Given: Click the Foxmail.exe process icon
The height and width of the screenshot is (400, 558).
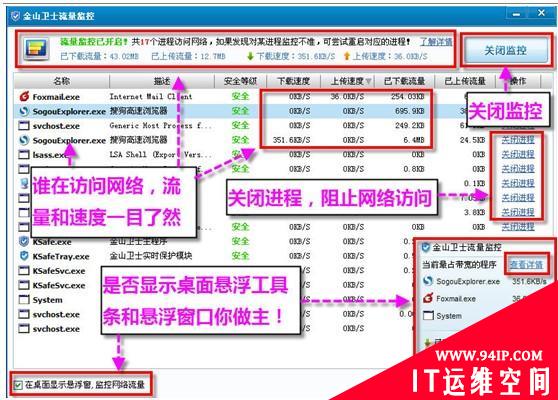Looking at the screenshot, I should tap(24, 96).
